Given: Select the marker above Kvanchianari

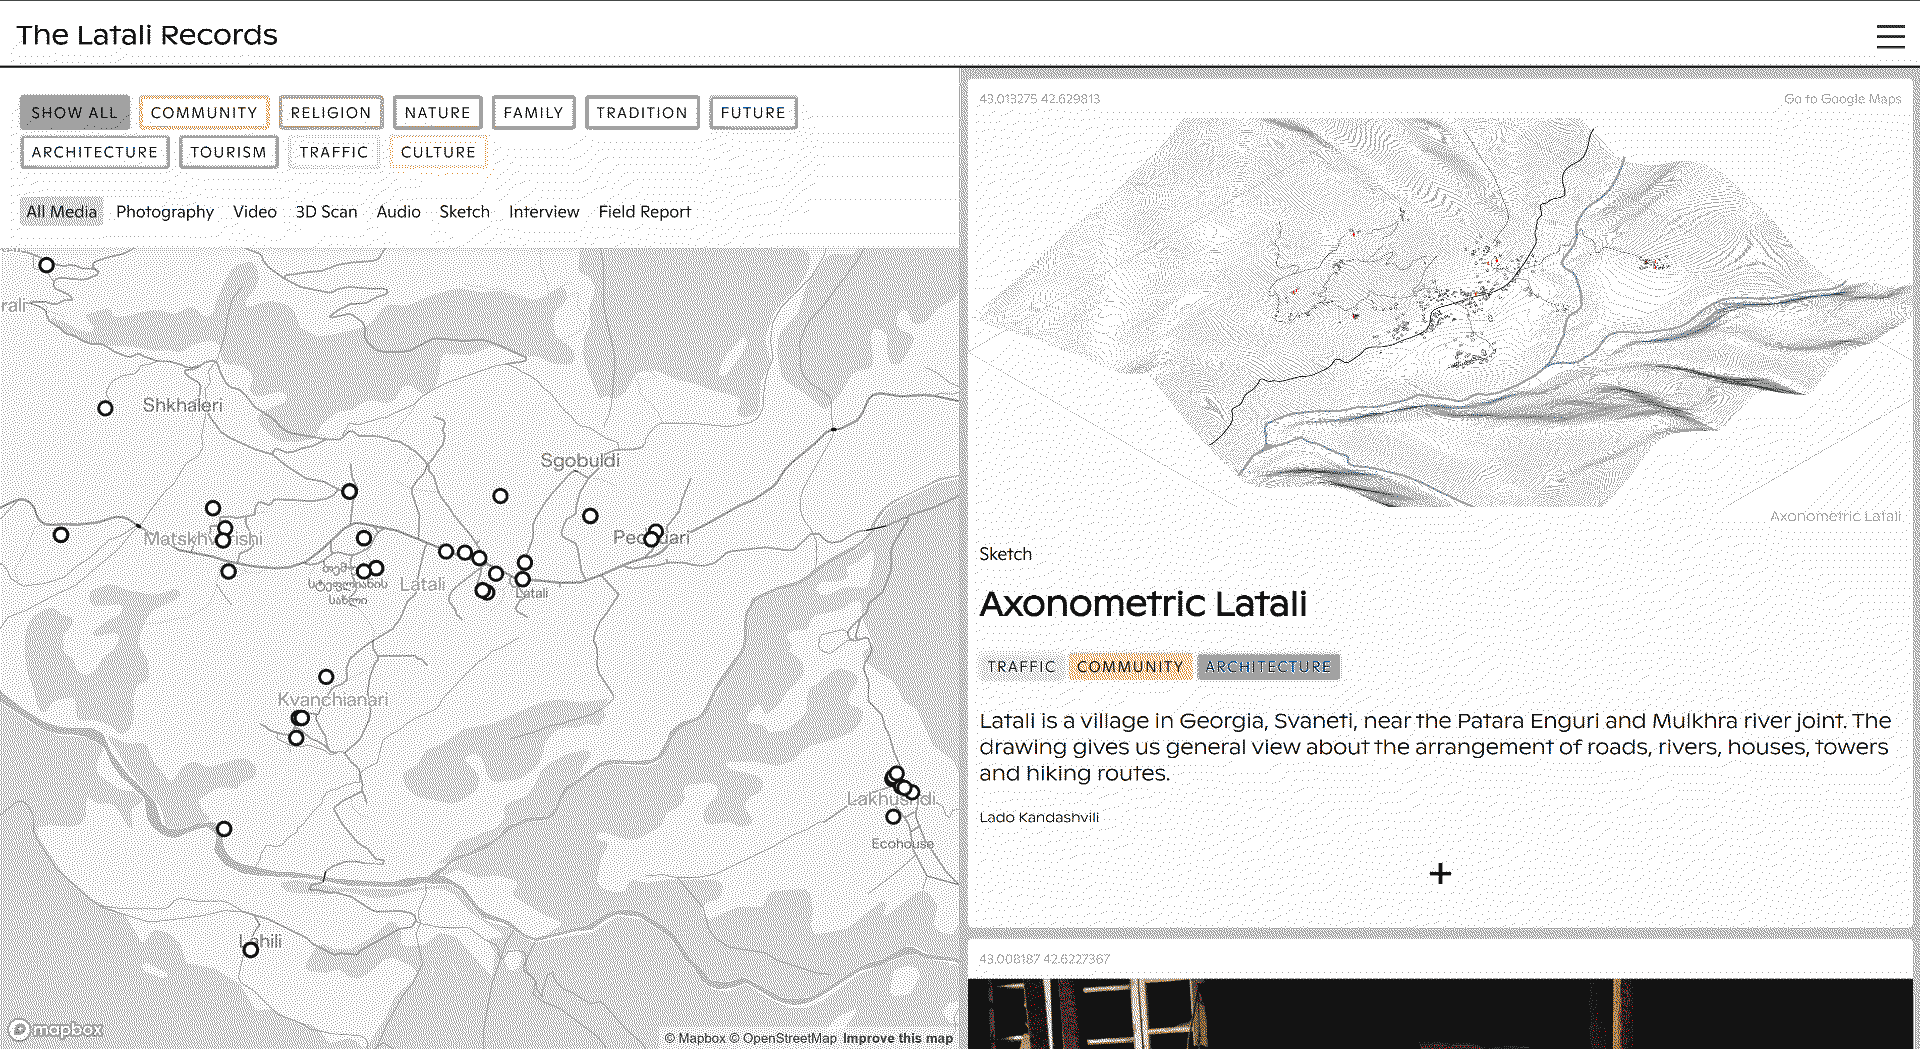Looking at the screenshot, I should [326, 677].
